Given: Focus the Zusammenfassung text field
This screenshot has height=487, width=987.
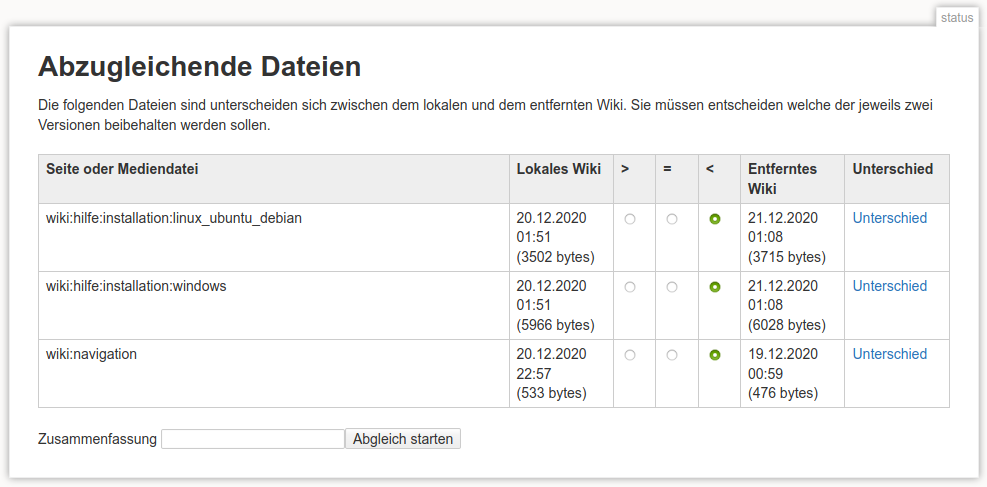Looking at the screenshot, I should (253, 439).
